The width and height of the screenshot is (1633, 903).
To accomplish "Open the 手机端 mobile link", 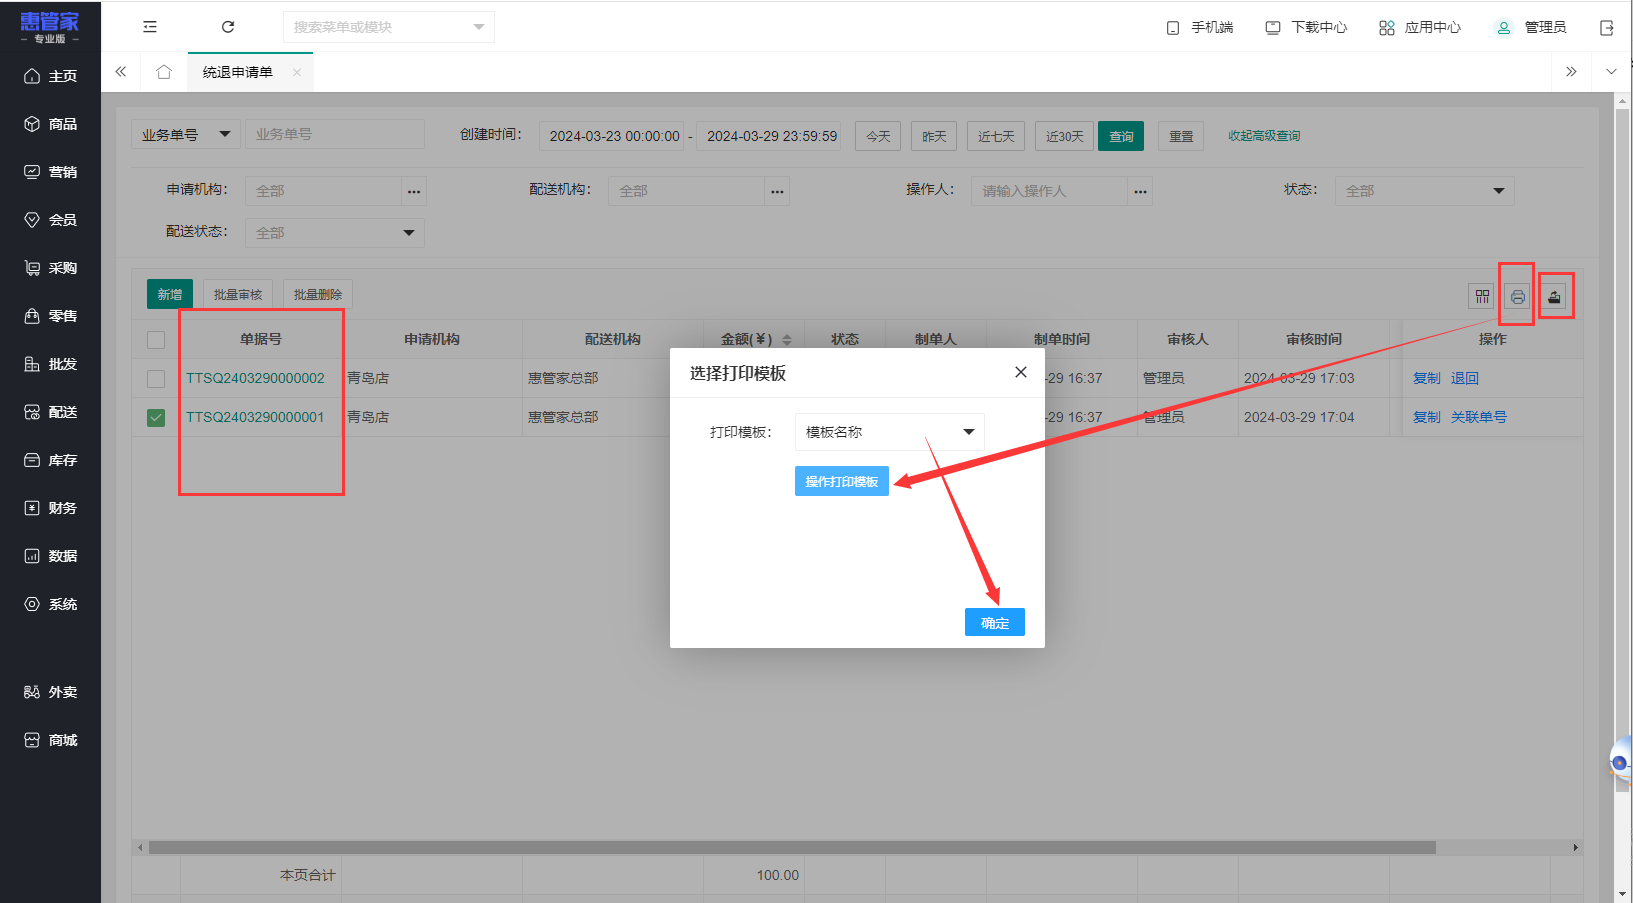I will (x=1200, y=27).
